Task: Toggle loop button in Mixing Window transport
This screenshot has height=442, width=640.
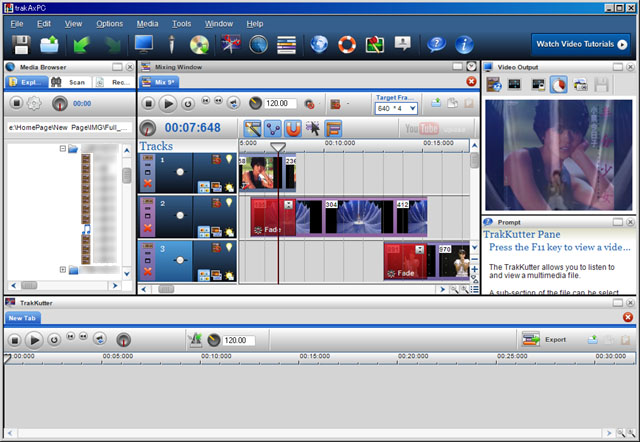Action: (x=188, y=104)
